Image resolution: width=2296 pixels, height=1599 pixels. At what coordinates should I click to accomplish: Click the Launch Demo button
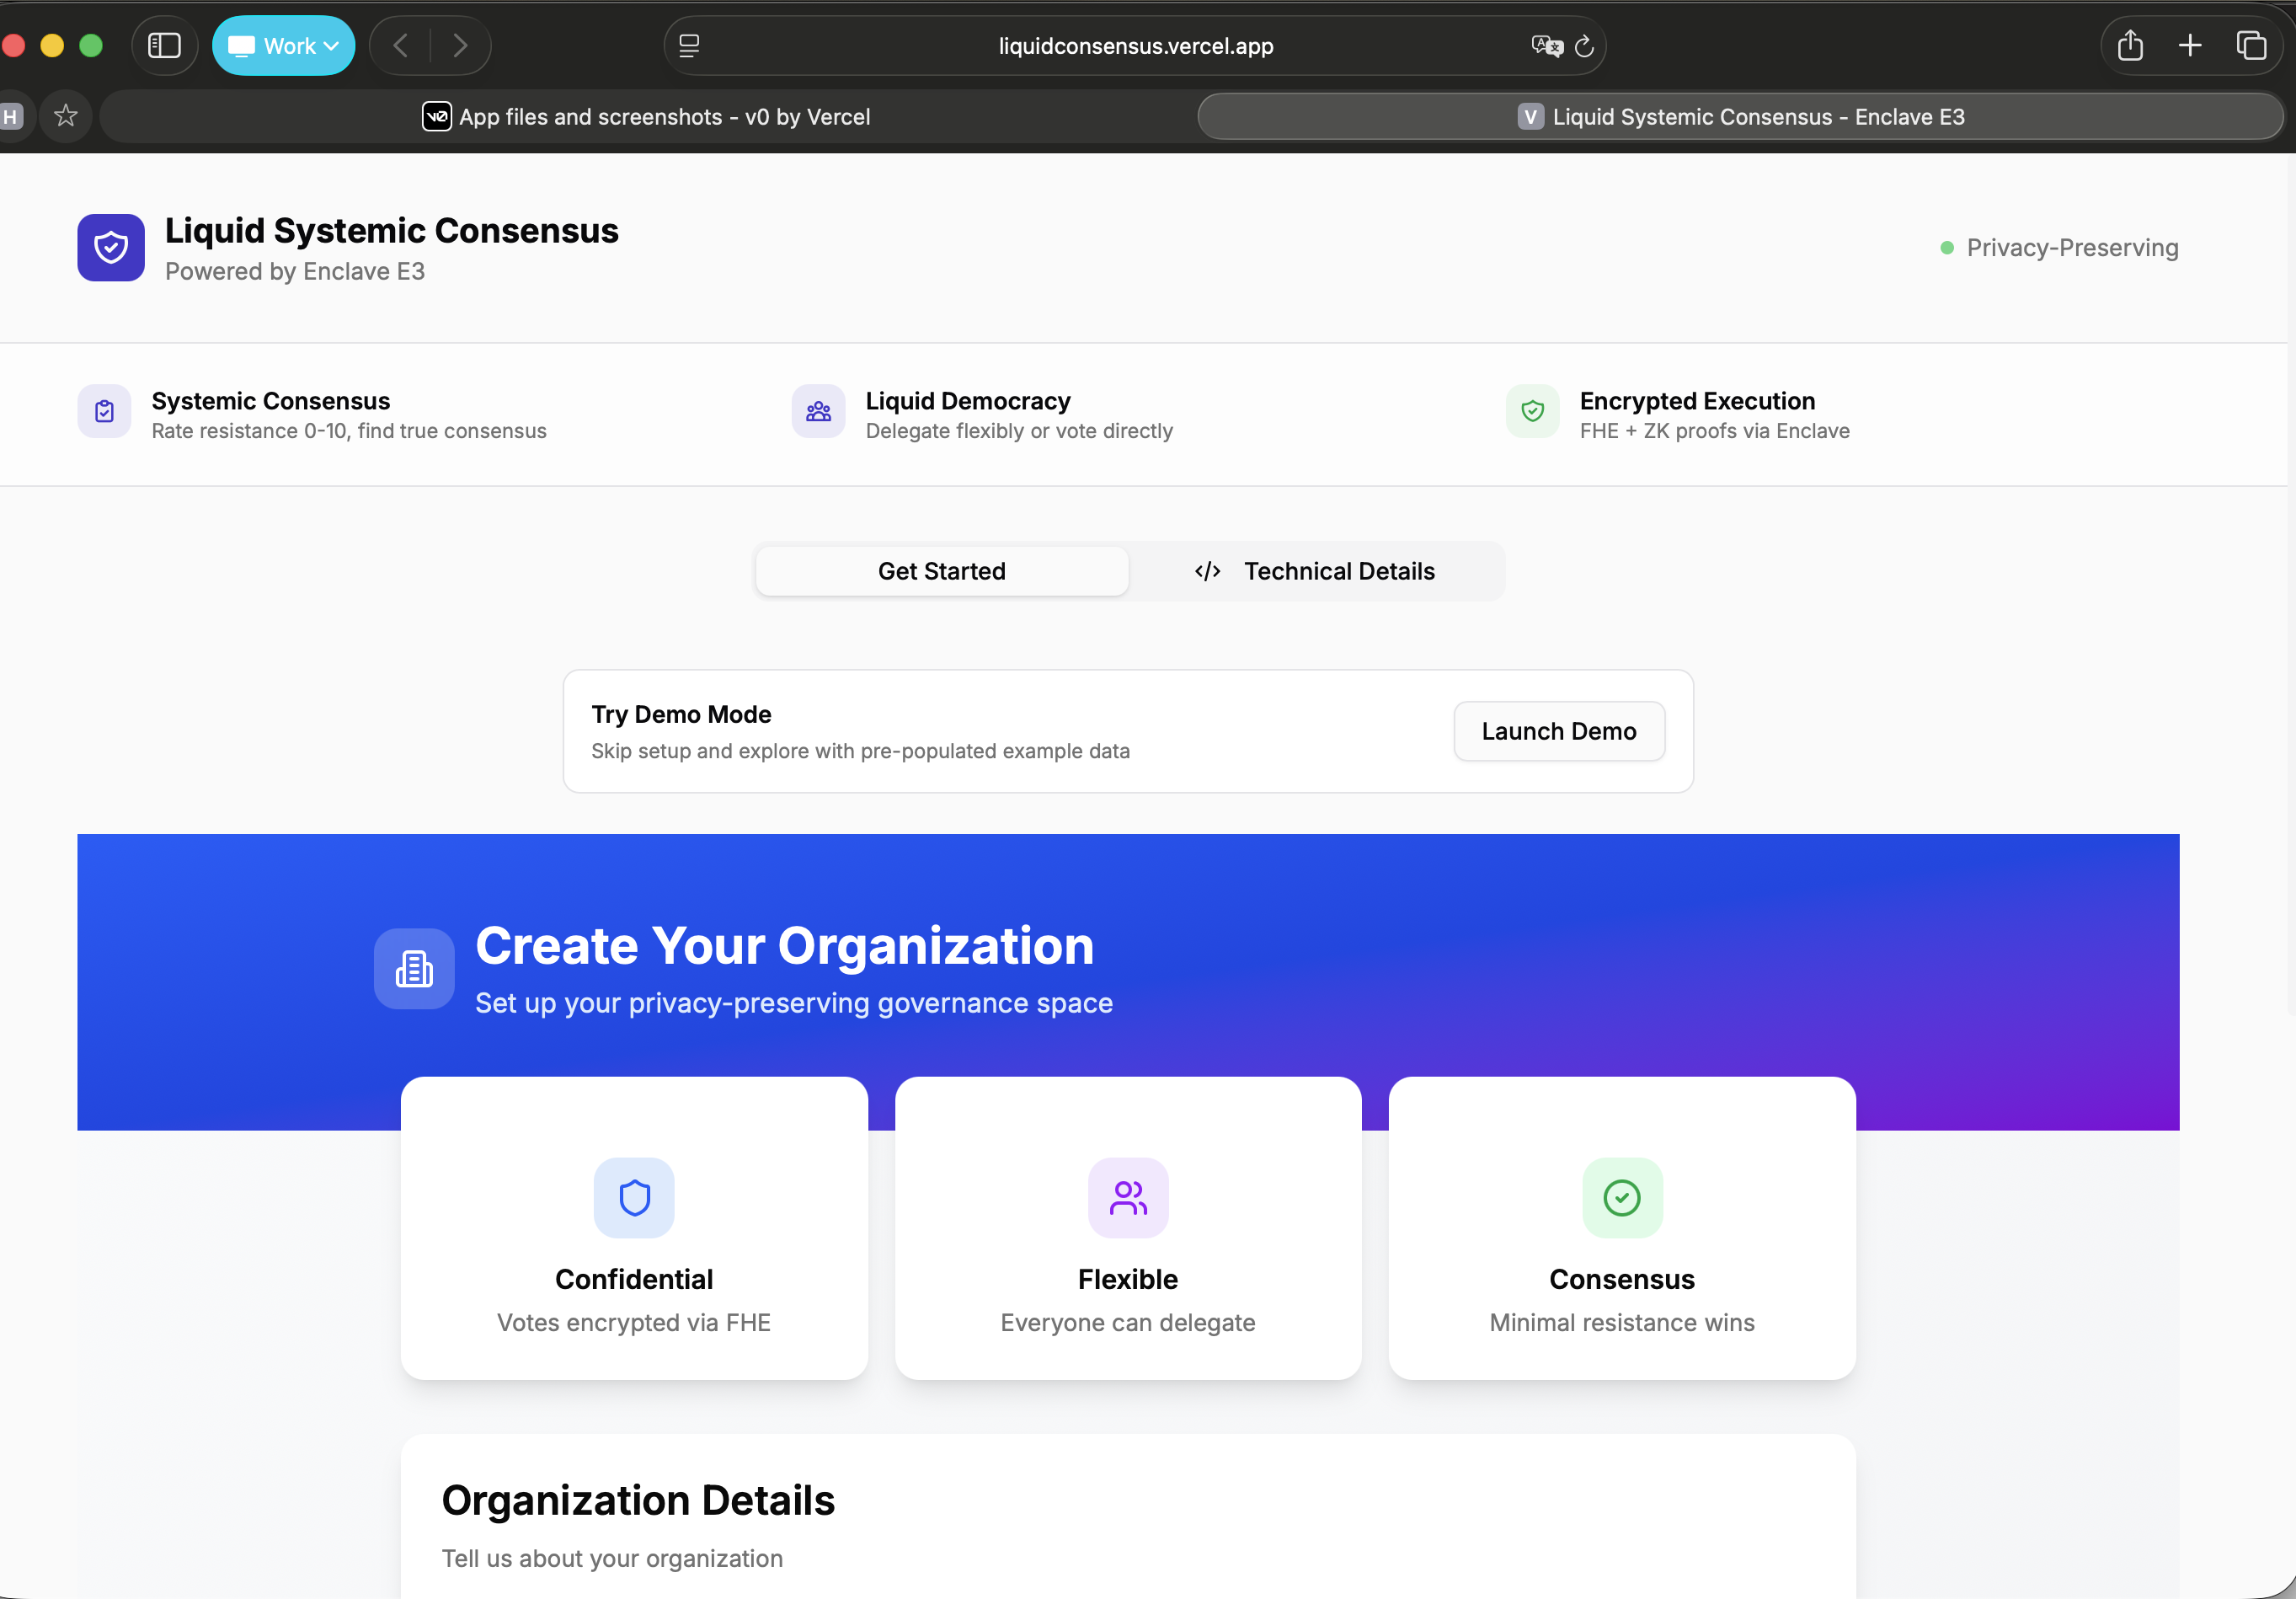pos(1558,731)
